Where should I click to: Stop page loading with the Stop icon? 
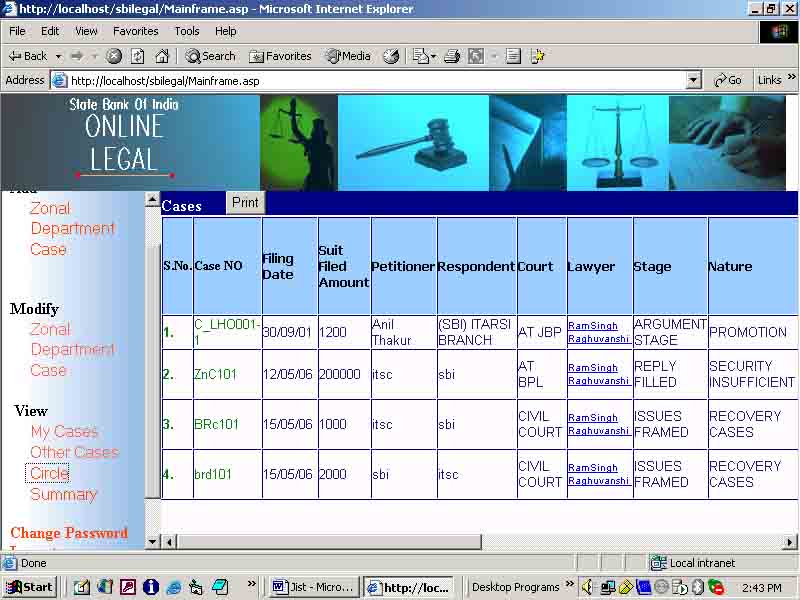tap(114, 56)
